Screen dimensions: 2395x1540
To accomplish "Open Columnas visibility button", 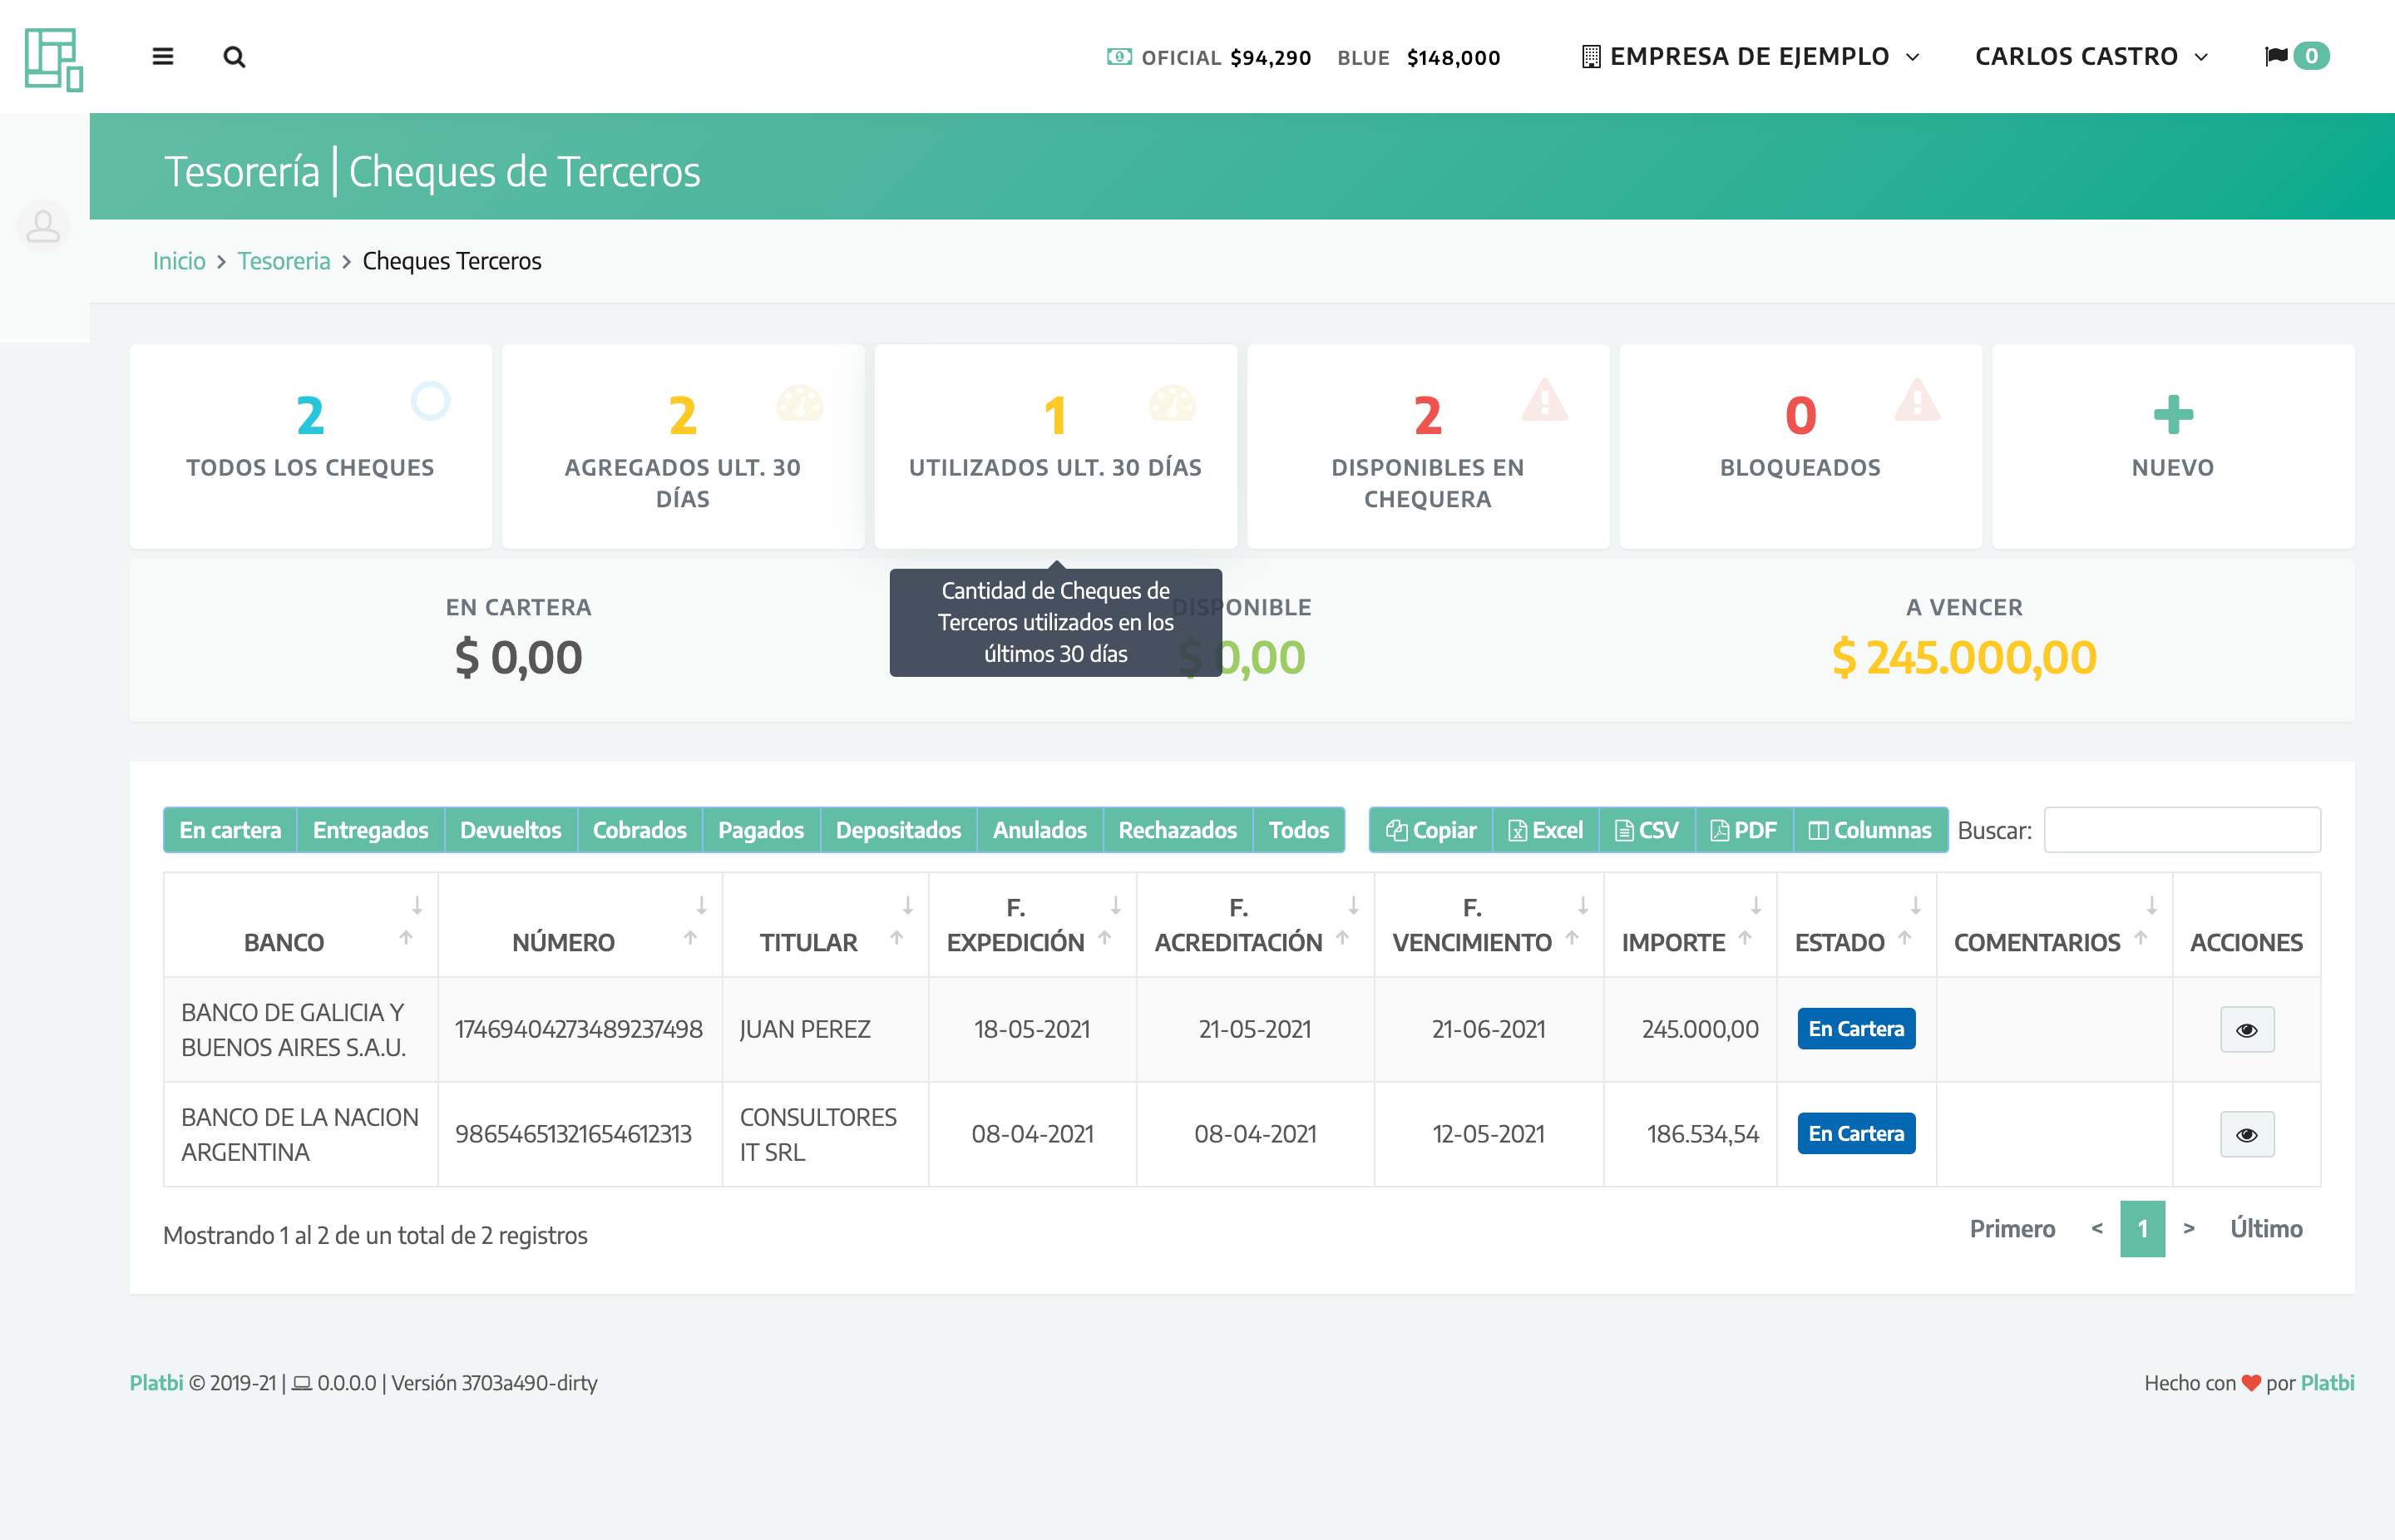I will [1870, 830].
